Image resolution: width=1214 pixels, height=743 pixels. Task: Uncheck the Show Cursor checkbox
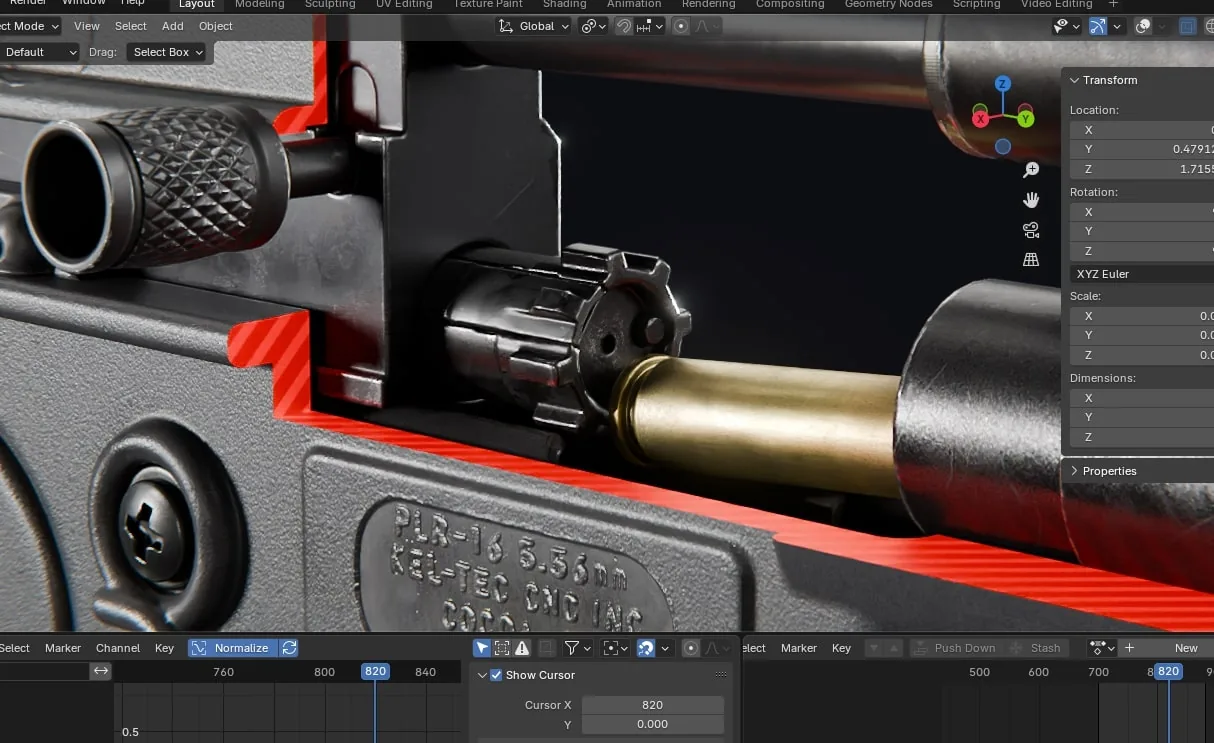click(496, 675)
